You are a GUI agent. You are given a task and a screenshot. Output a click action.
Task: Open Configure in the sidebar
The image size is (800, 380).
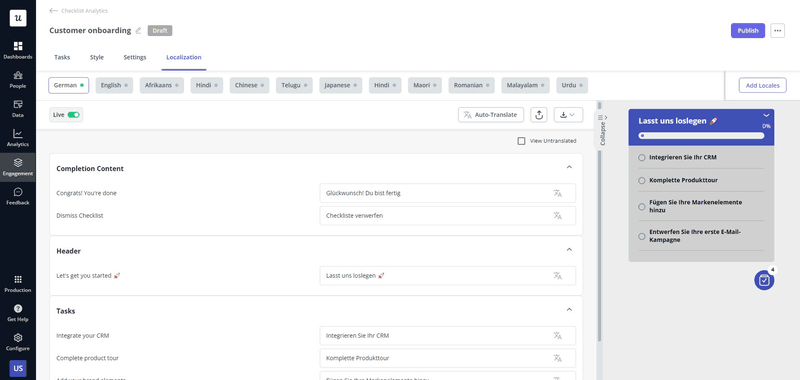(x=18, y=342)
